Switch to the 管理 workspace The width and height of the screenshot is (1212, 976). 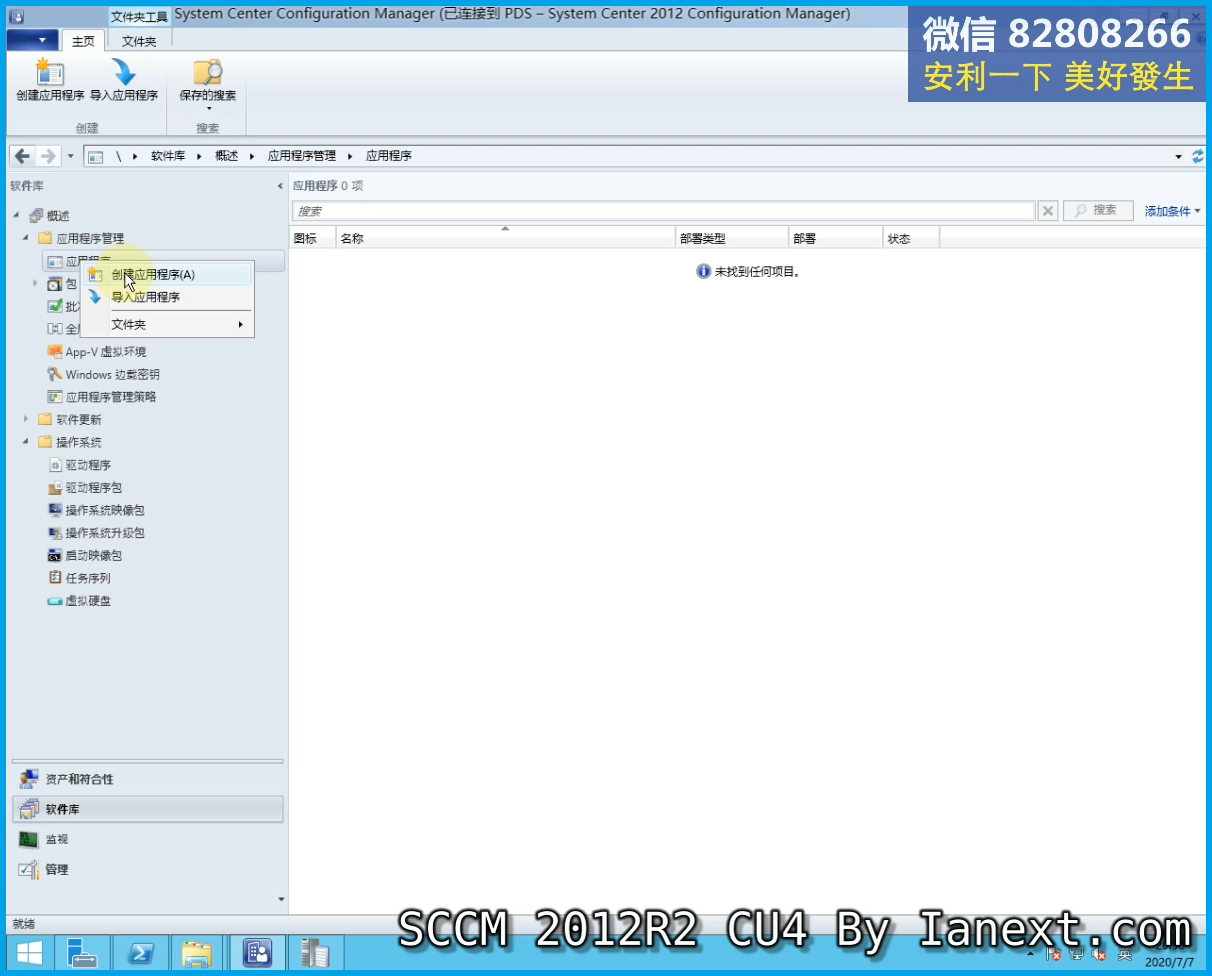[x=147, y=870]
